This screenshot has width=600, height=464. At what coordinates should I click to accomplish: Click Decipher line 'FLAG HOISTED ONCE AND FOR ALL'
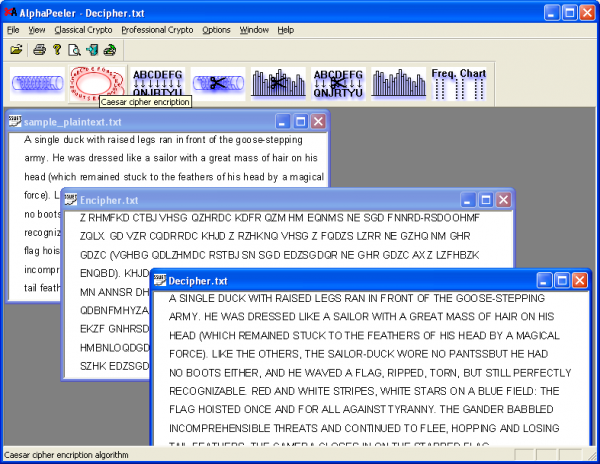(361, 409)
